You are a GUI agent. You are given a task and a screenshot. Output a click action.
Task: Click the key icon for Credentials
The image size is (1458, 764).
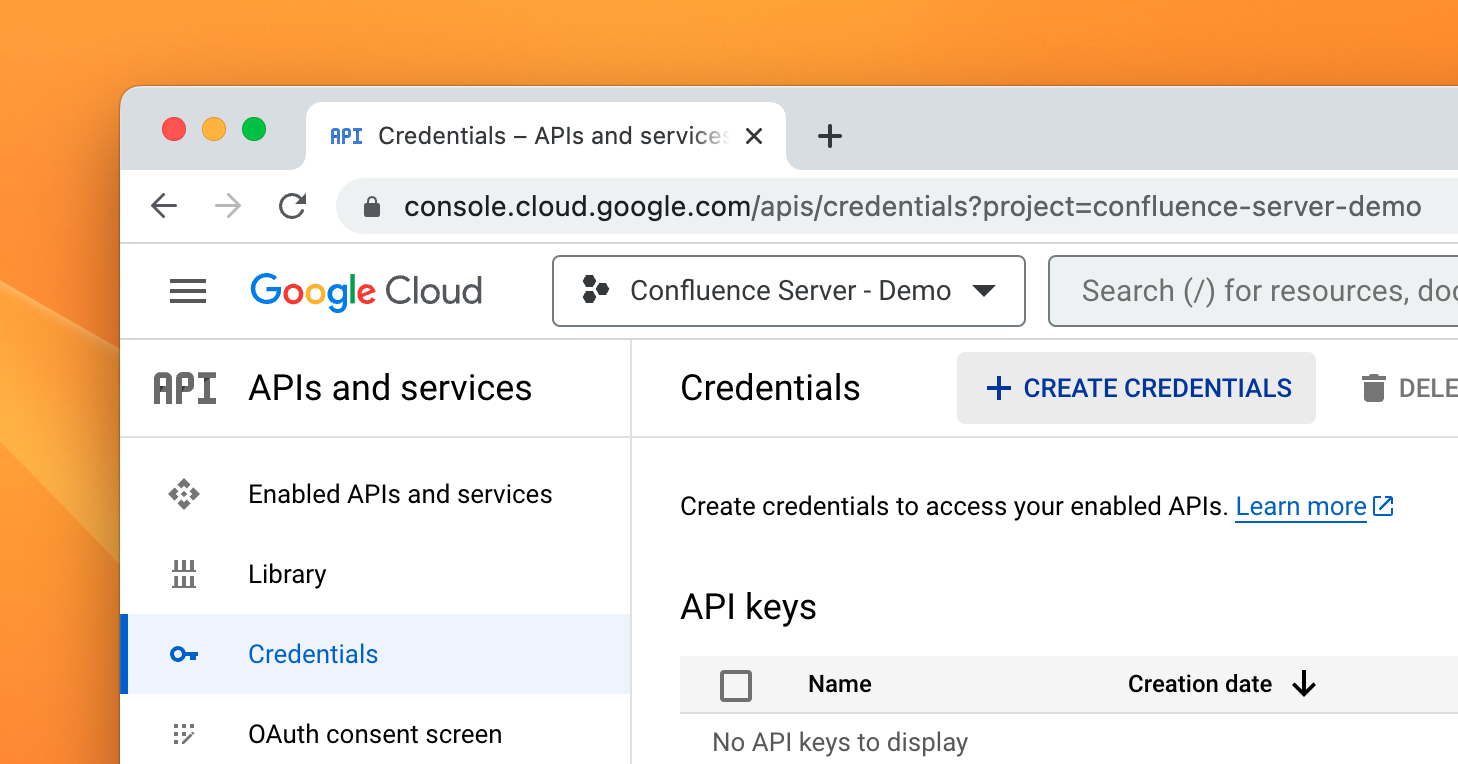tap(184, 654)
